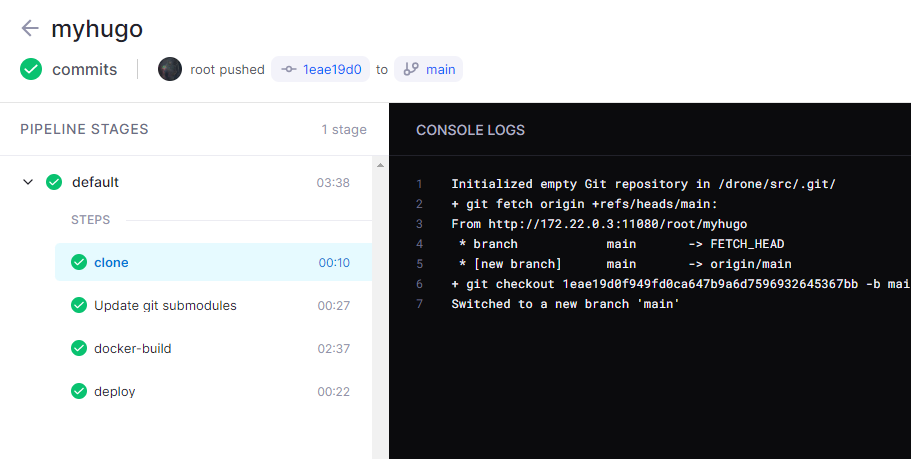This screenshot has height=459, width=911.
Task: Click log line git fetch origin
Action: 586,204
